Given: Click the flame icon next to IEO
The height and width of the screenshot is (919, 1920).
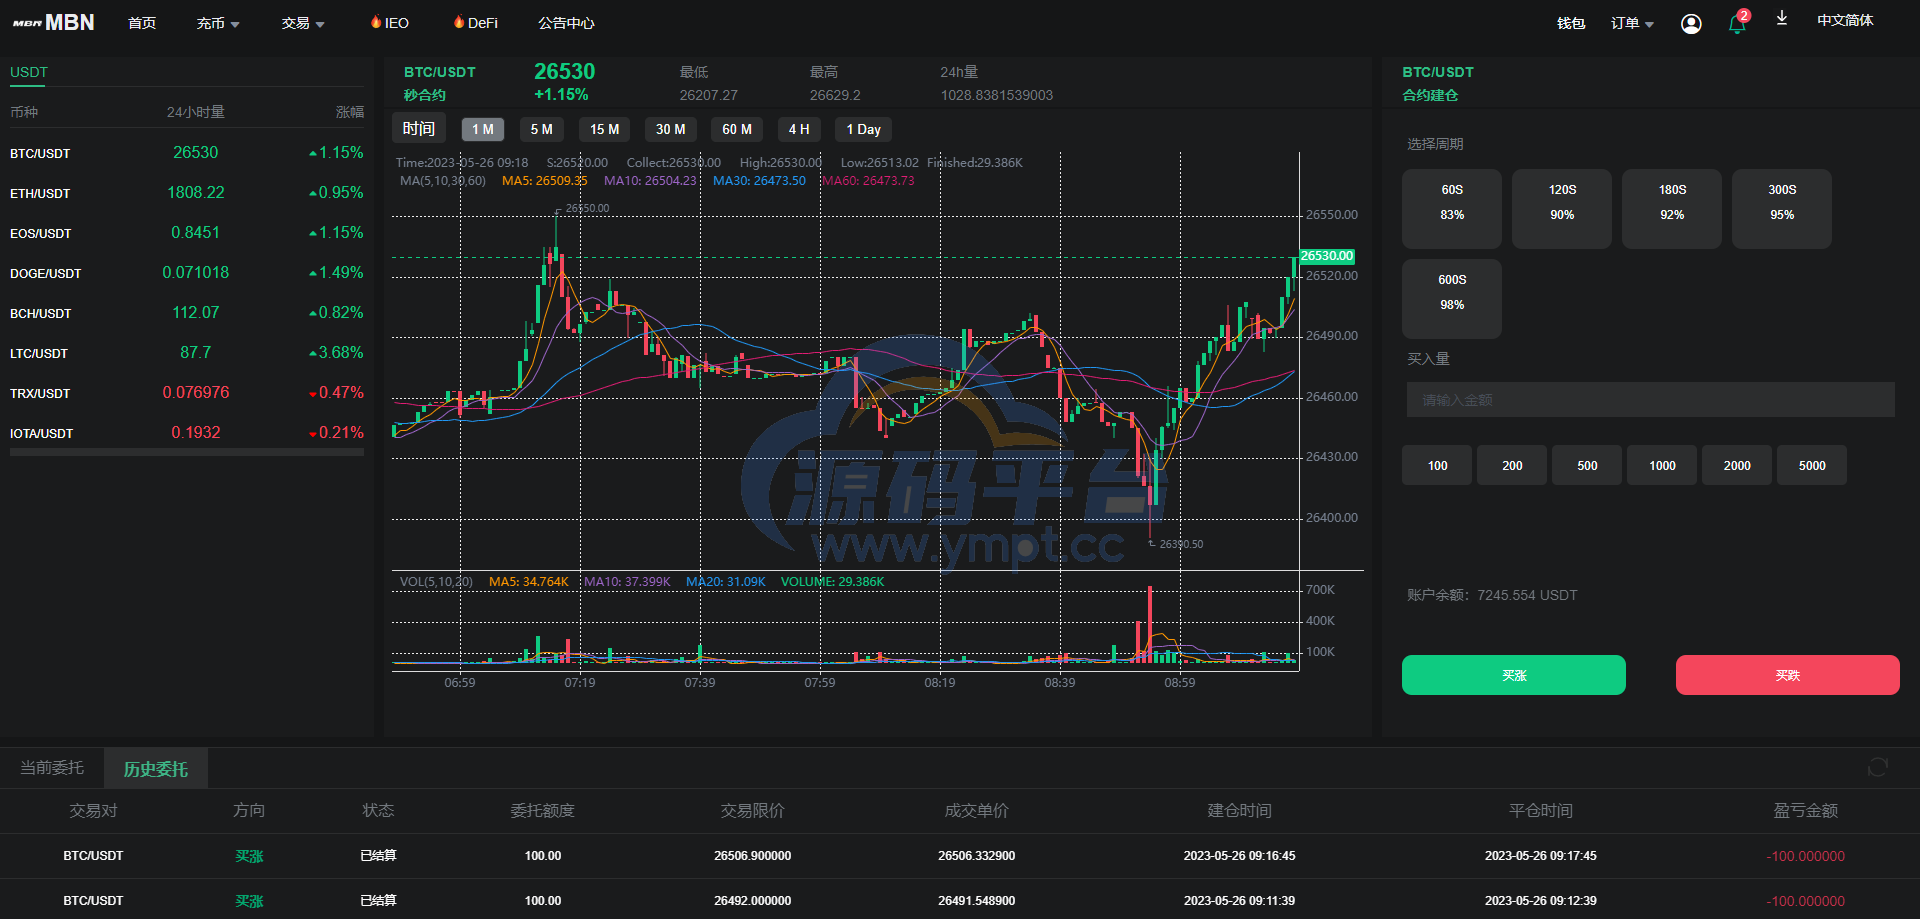Looking at the screenshot, I should [x=376, y=22].
